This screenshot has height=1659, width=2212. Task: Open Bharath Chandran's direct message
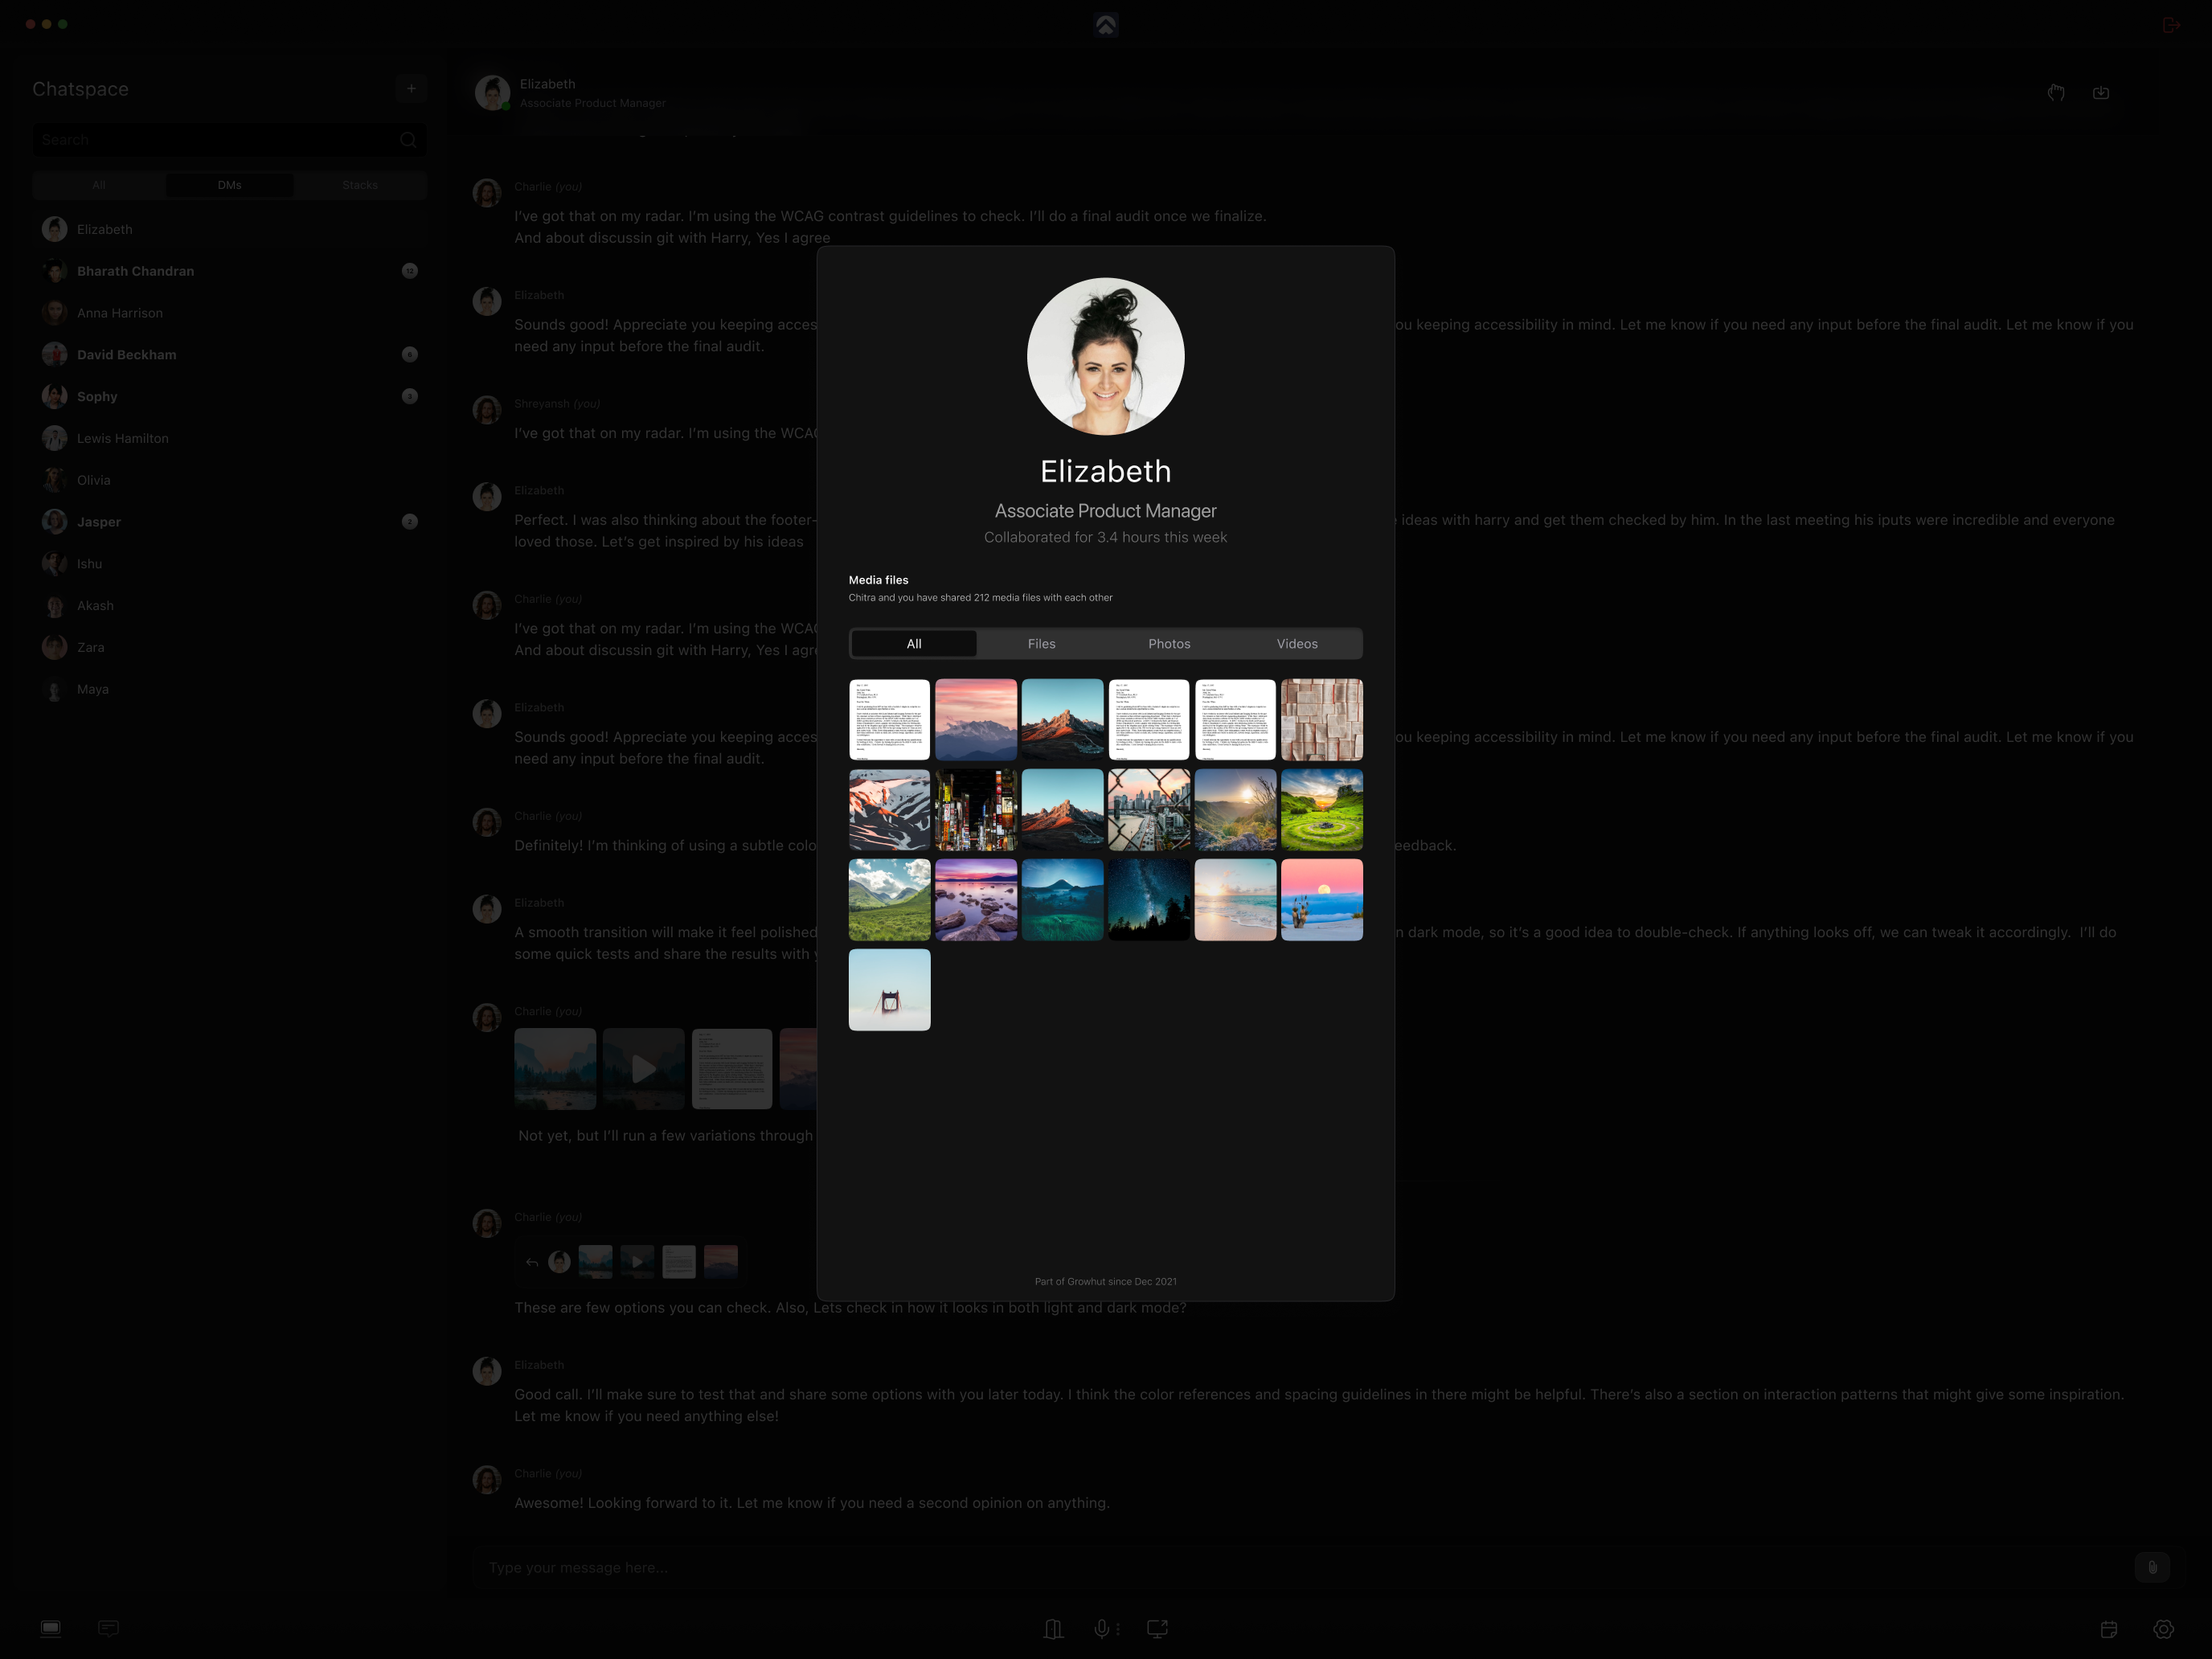click(x=230, y=271)
